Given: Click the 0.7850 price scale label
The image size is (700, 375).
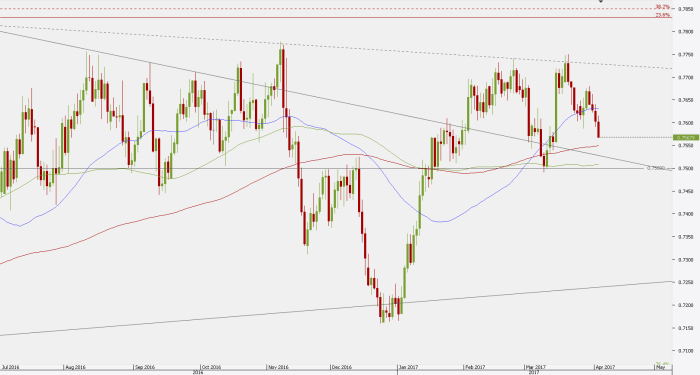Looking at the screenshot, I should 685,8.
